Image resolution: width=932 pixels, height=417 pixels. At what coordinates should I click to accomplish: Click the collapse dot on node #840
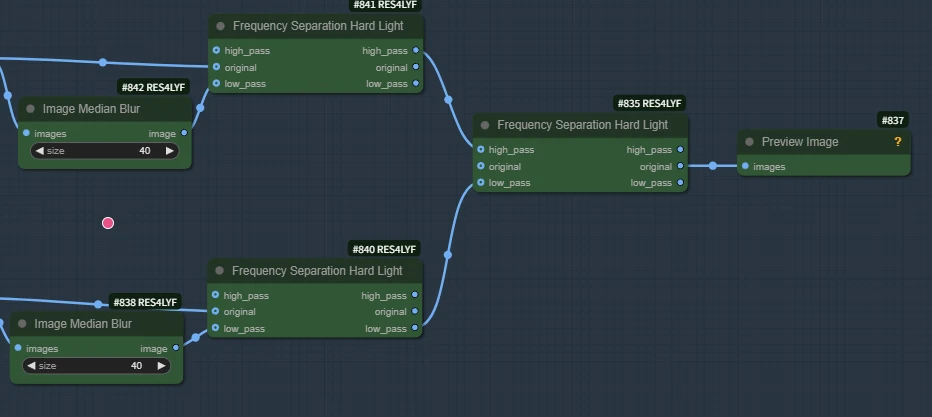(x=220, y=271)
